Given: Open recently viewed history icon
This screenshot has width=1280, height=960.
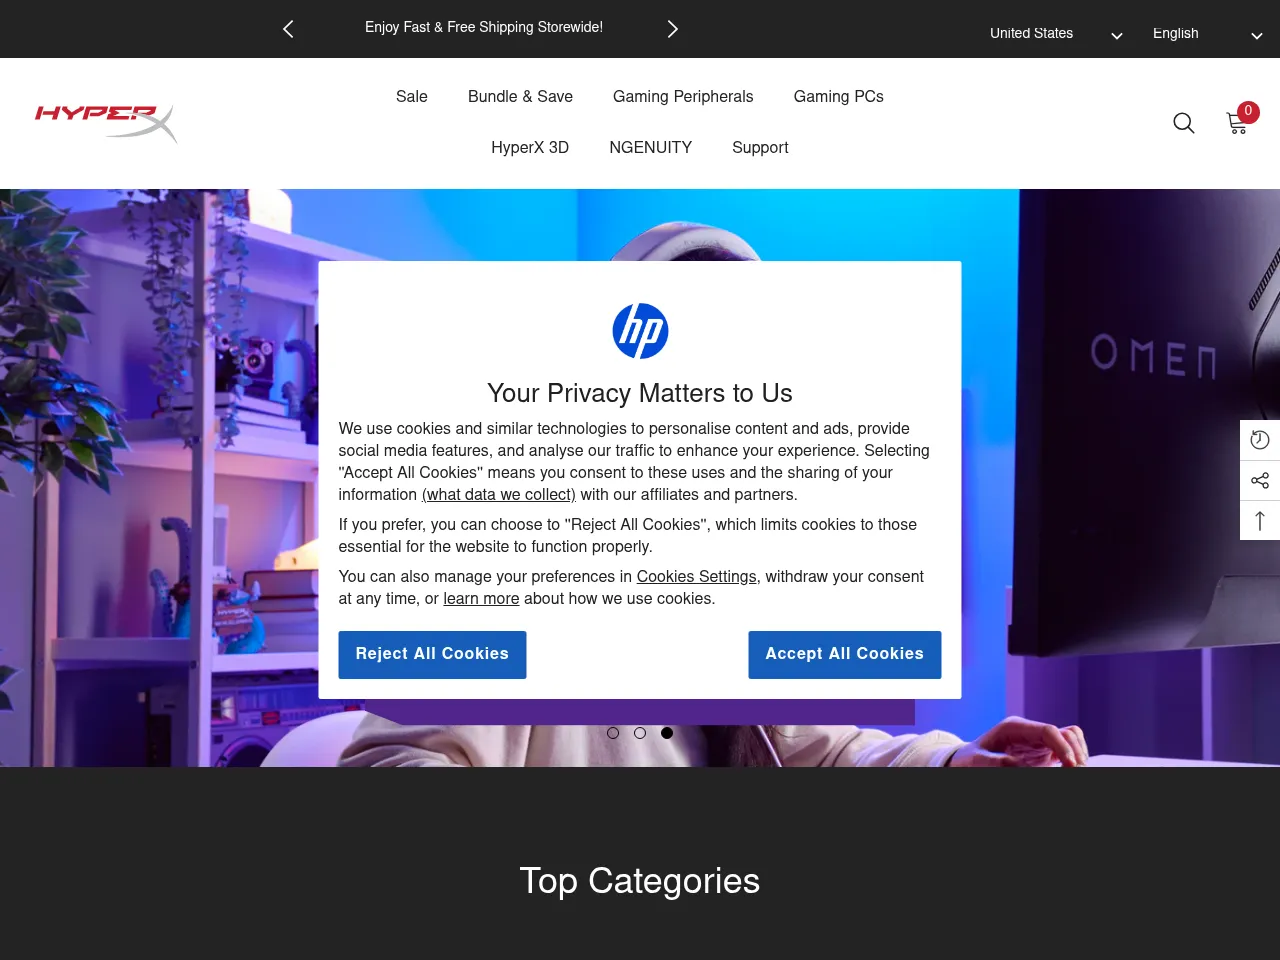Looking at the screenshot, I should tap(1260, 440).
